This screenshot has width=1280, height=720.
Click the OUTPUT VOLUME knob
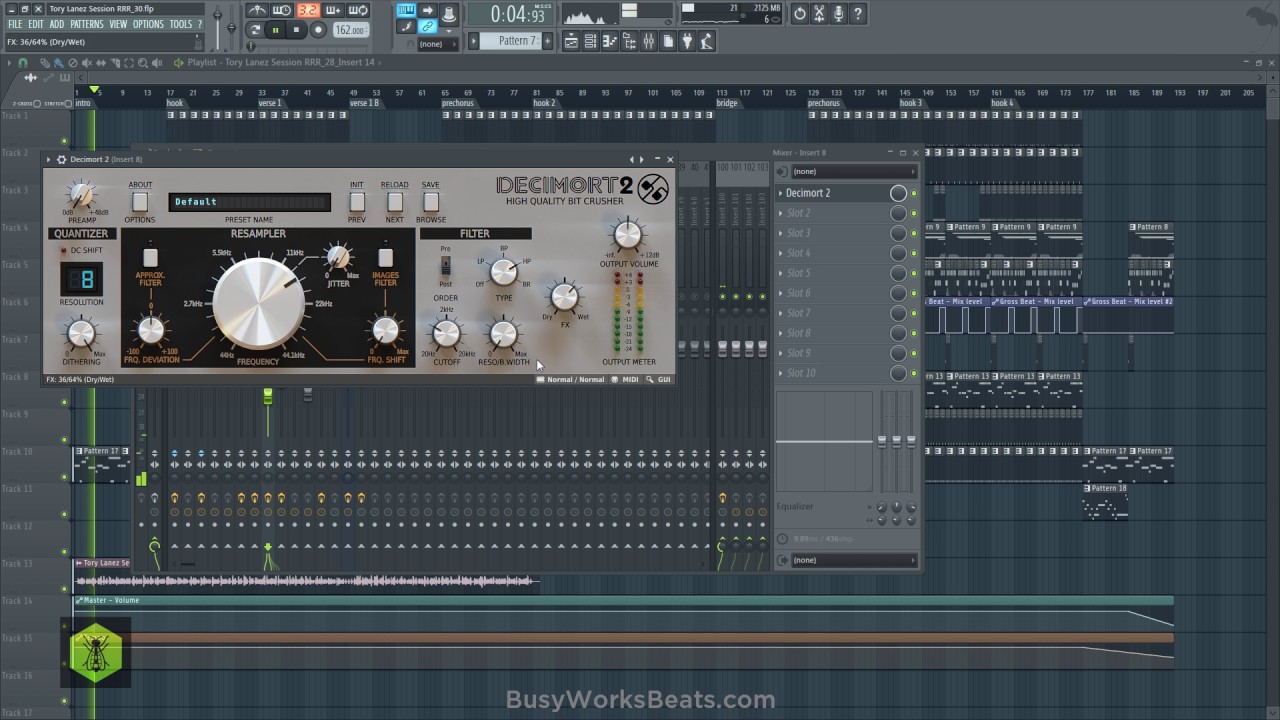tap(628, 235)
